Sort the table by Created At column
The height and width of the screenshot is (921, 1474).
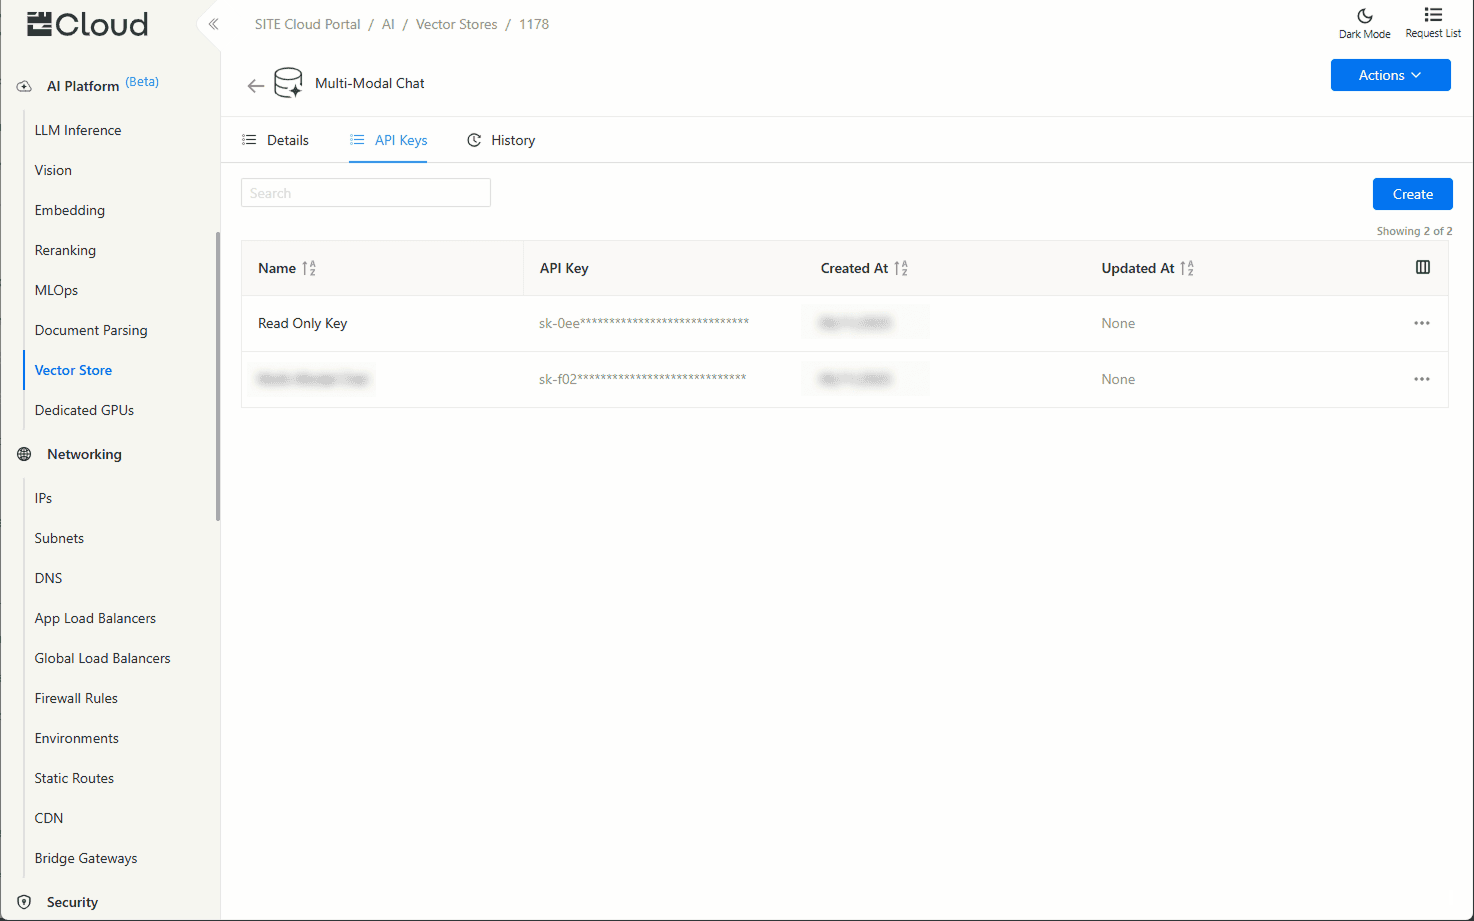pyautogui.click(x=901, y=268)
